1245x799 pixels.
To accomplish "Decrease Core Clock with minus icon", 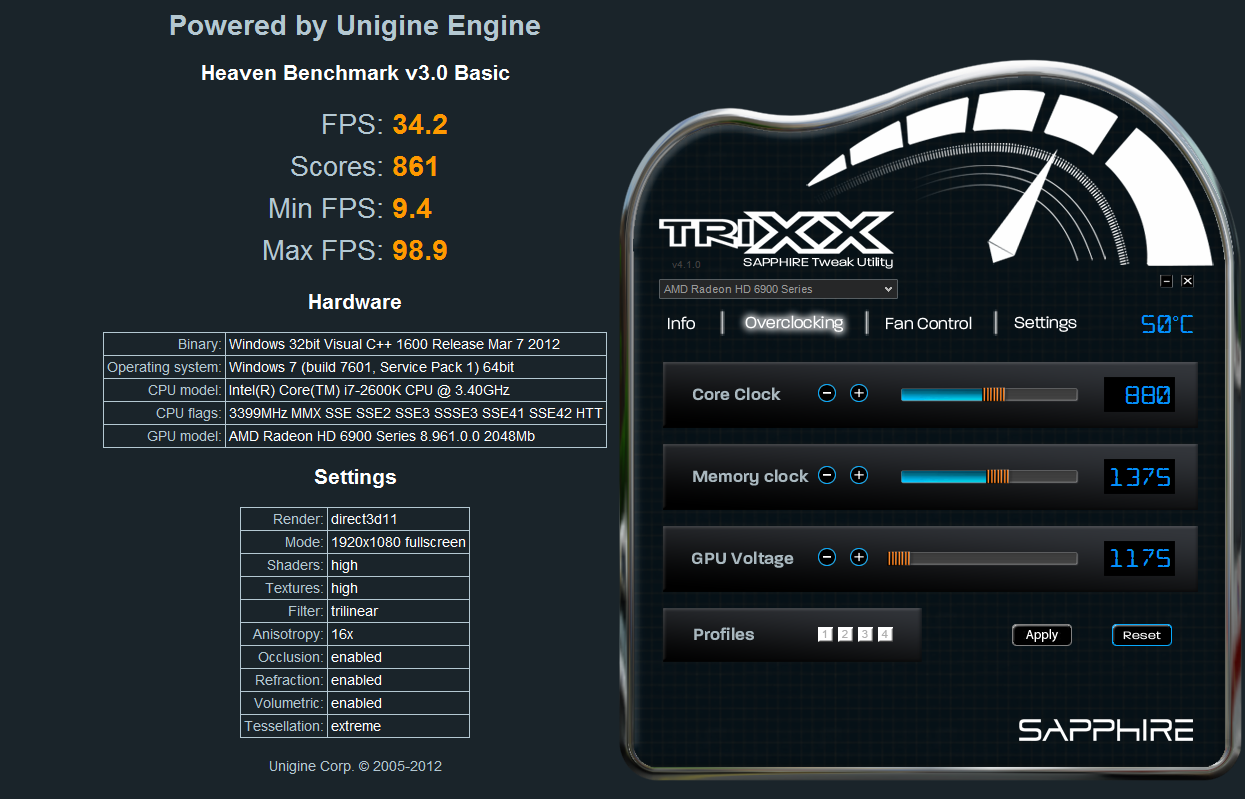I will (x=827, y=393).
